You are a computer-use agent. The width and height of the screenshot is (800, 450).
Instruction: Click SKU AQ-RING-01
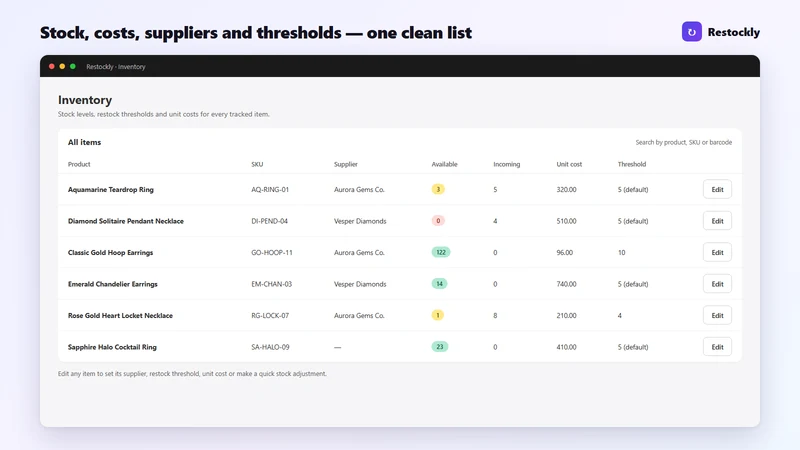(270, 189)
